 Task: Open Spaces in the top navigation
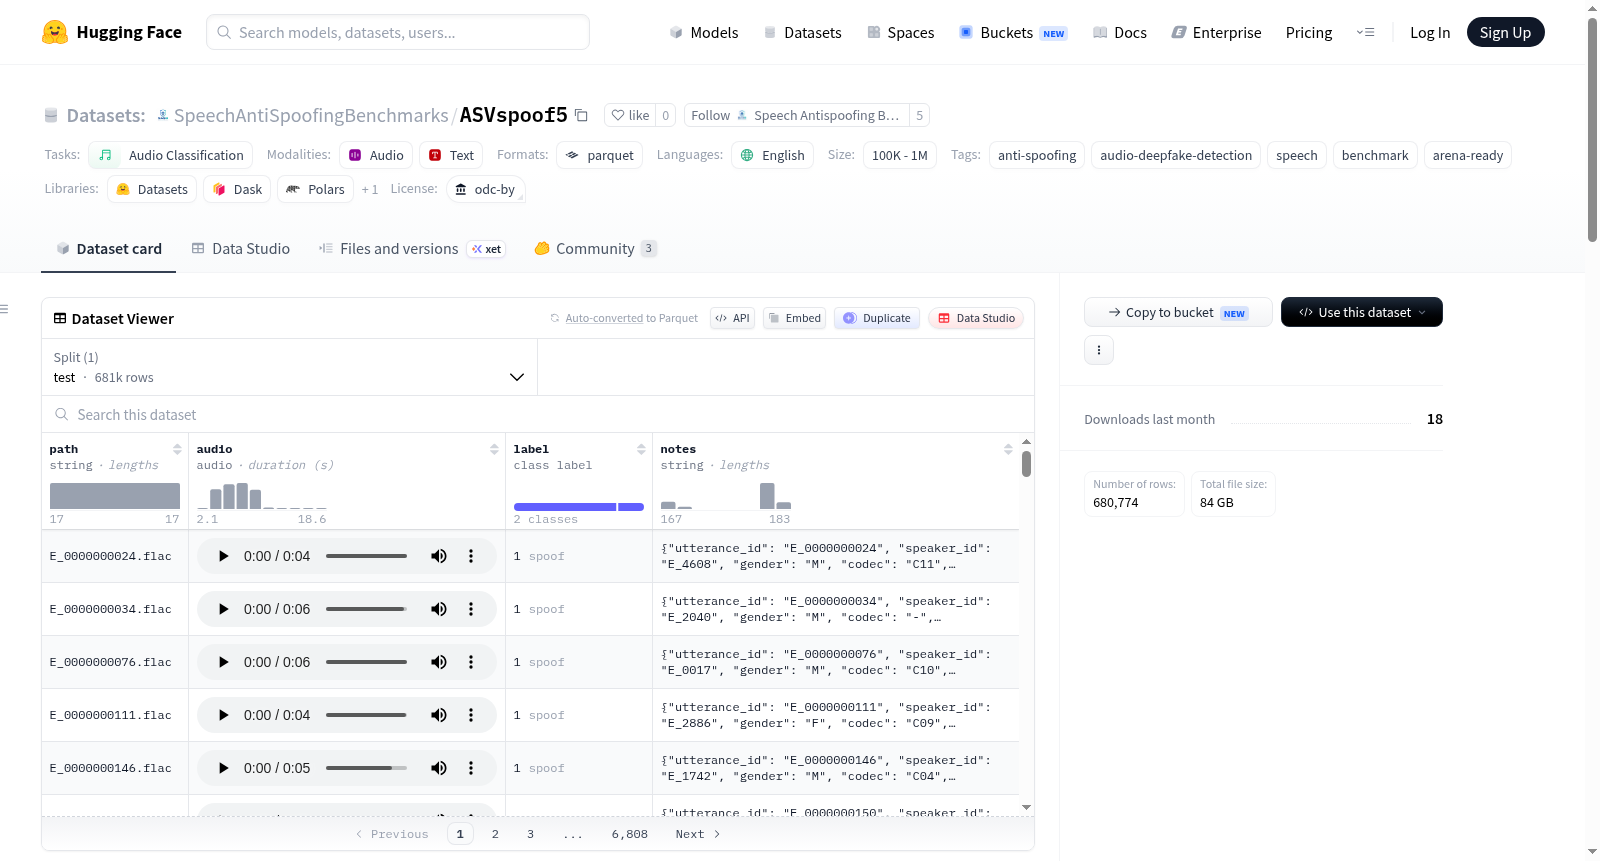point(901,32)
